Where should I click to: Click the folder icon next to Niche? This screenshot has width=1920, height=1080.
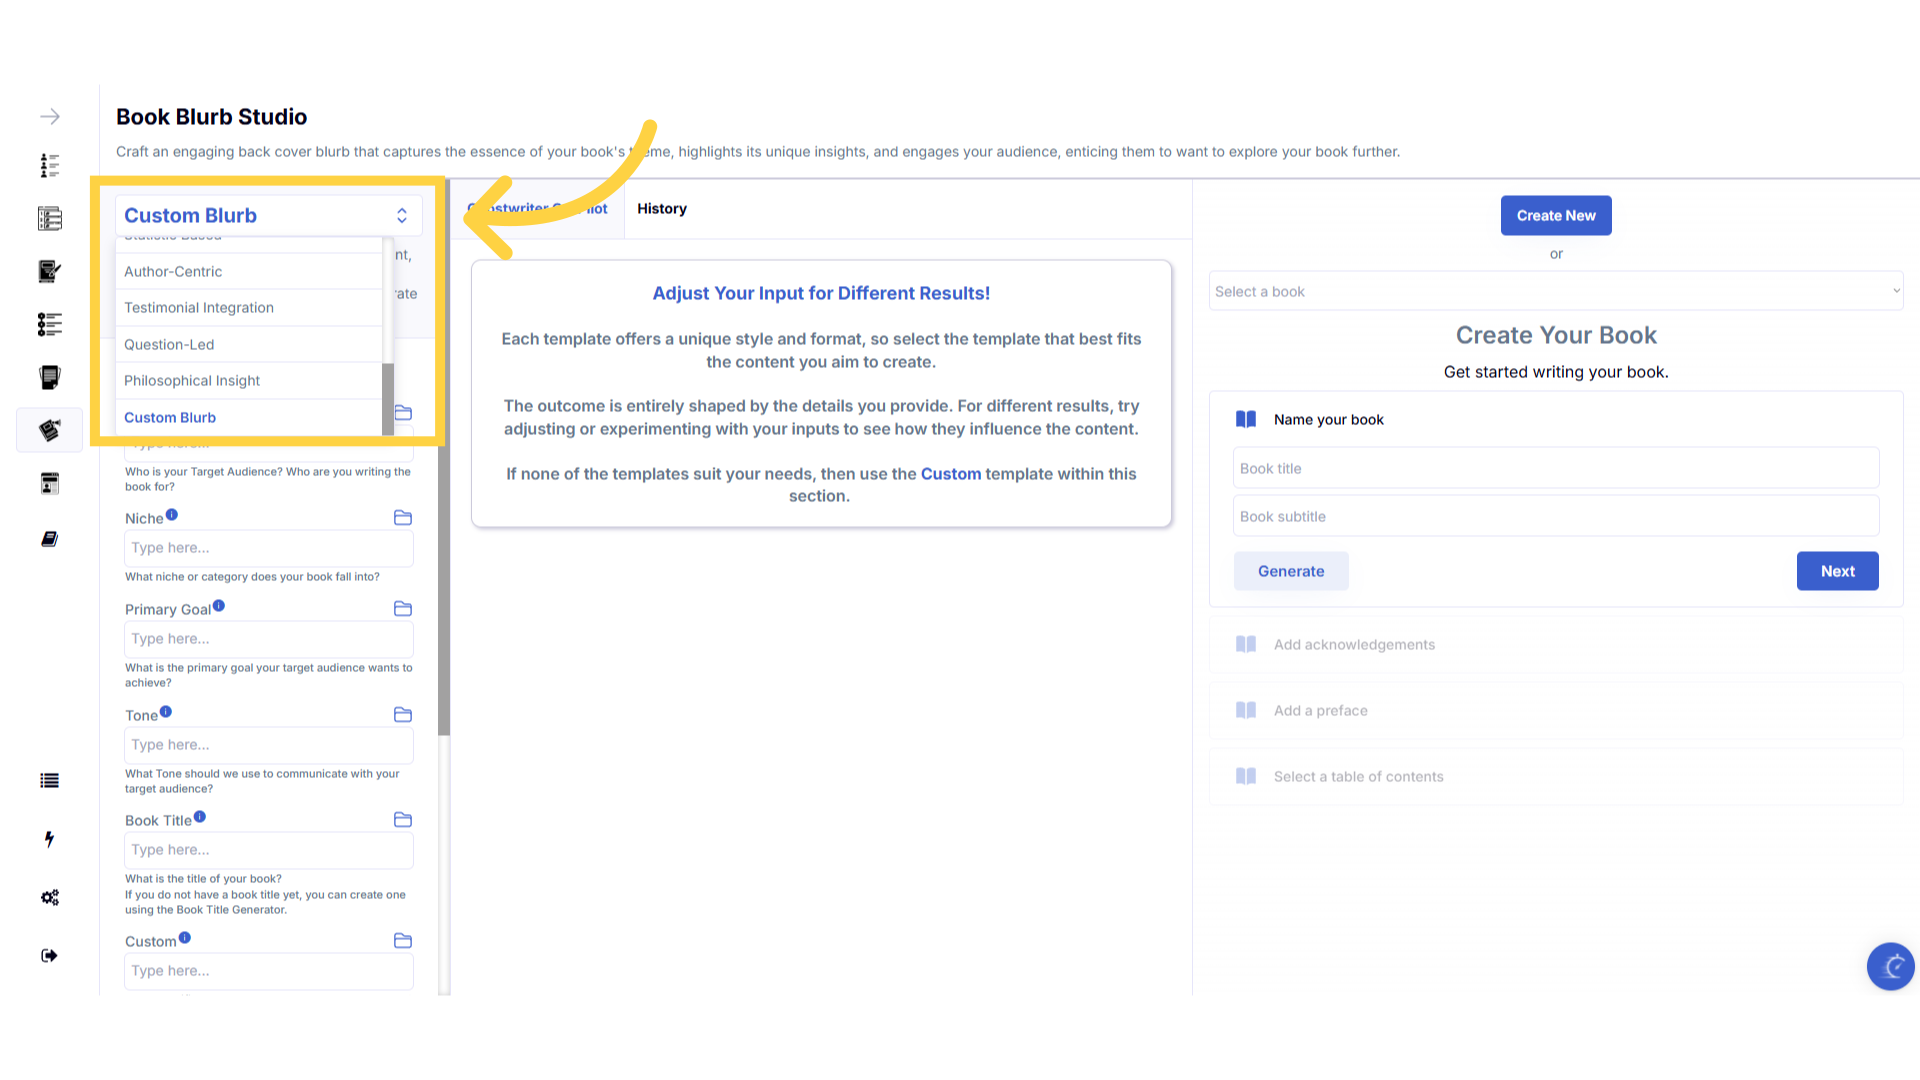point(403,518)
